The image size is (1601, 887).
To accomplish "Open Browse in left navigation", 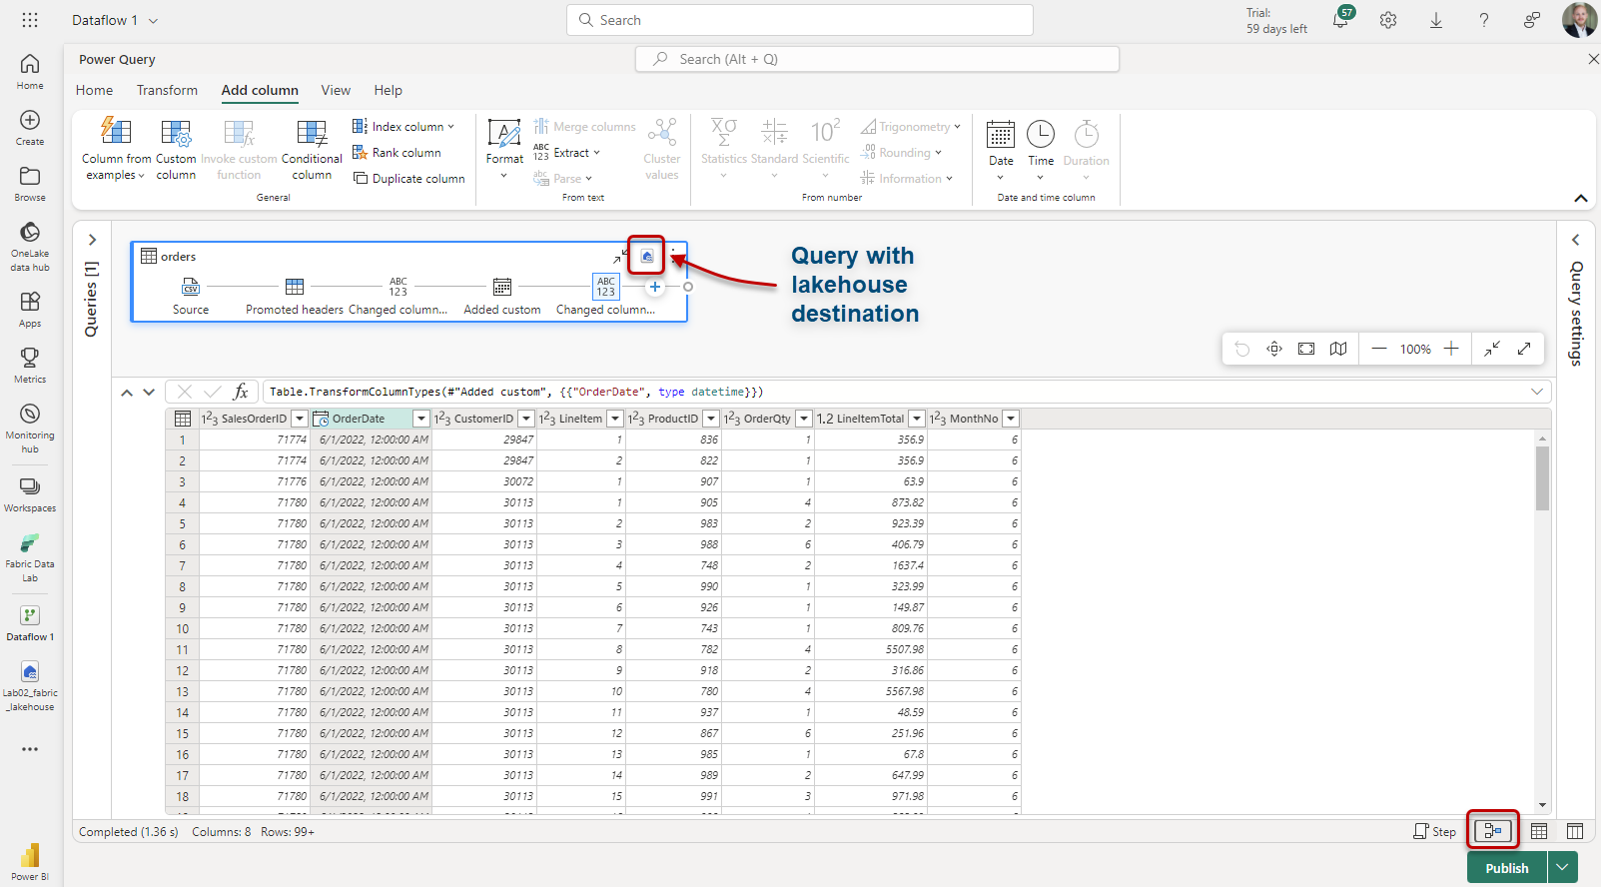I will (30, 184).
